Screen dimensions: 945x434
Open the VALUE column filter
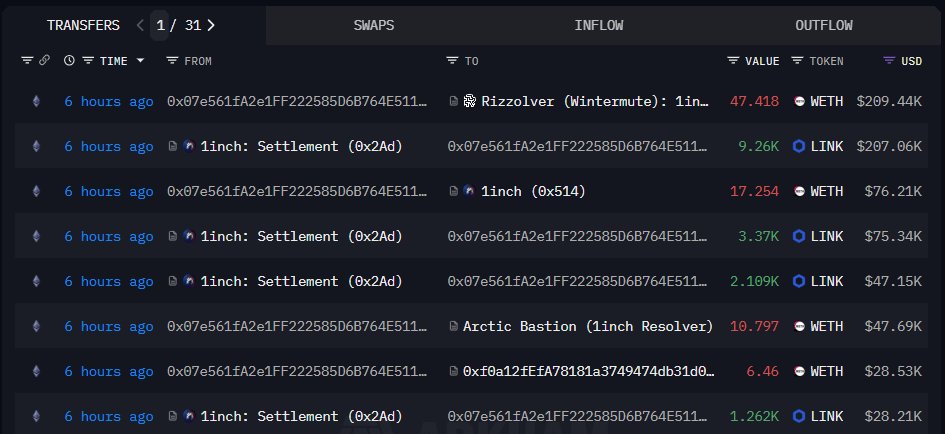pos(733,60)
